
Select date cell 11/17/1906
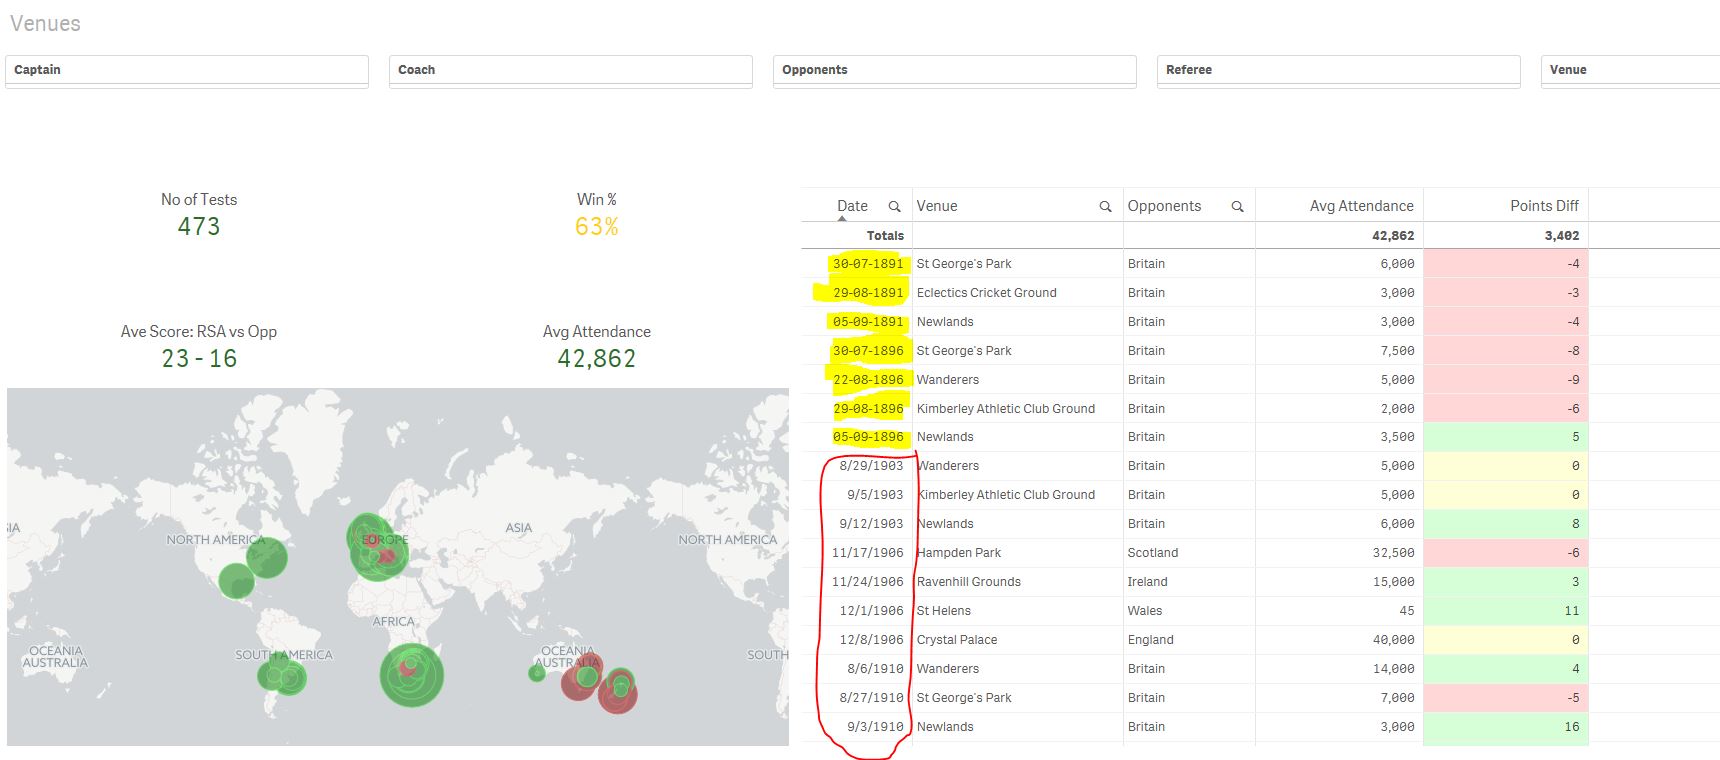(x=867, y=553)
